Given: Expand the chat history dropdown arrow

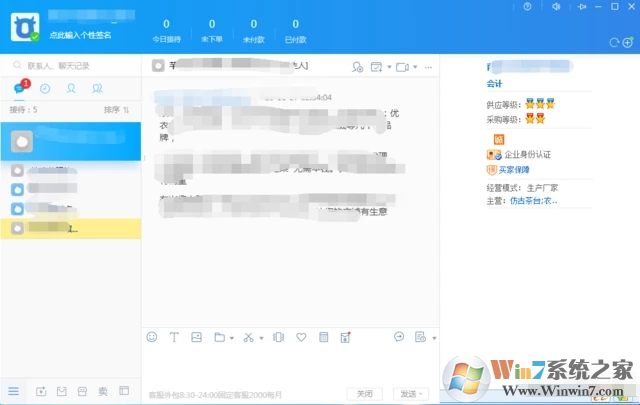Looking at the screenshot, I should pyautogui.click(x=434, y=338).
